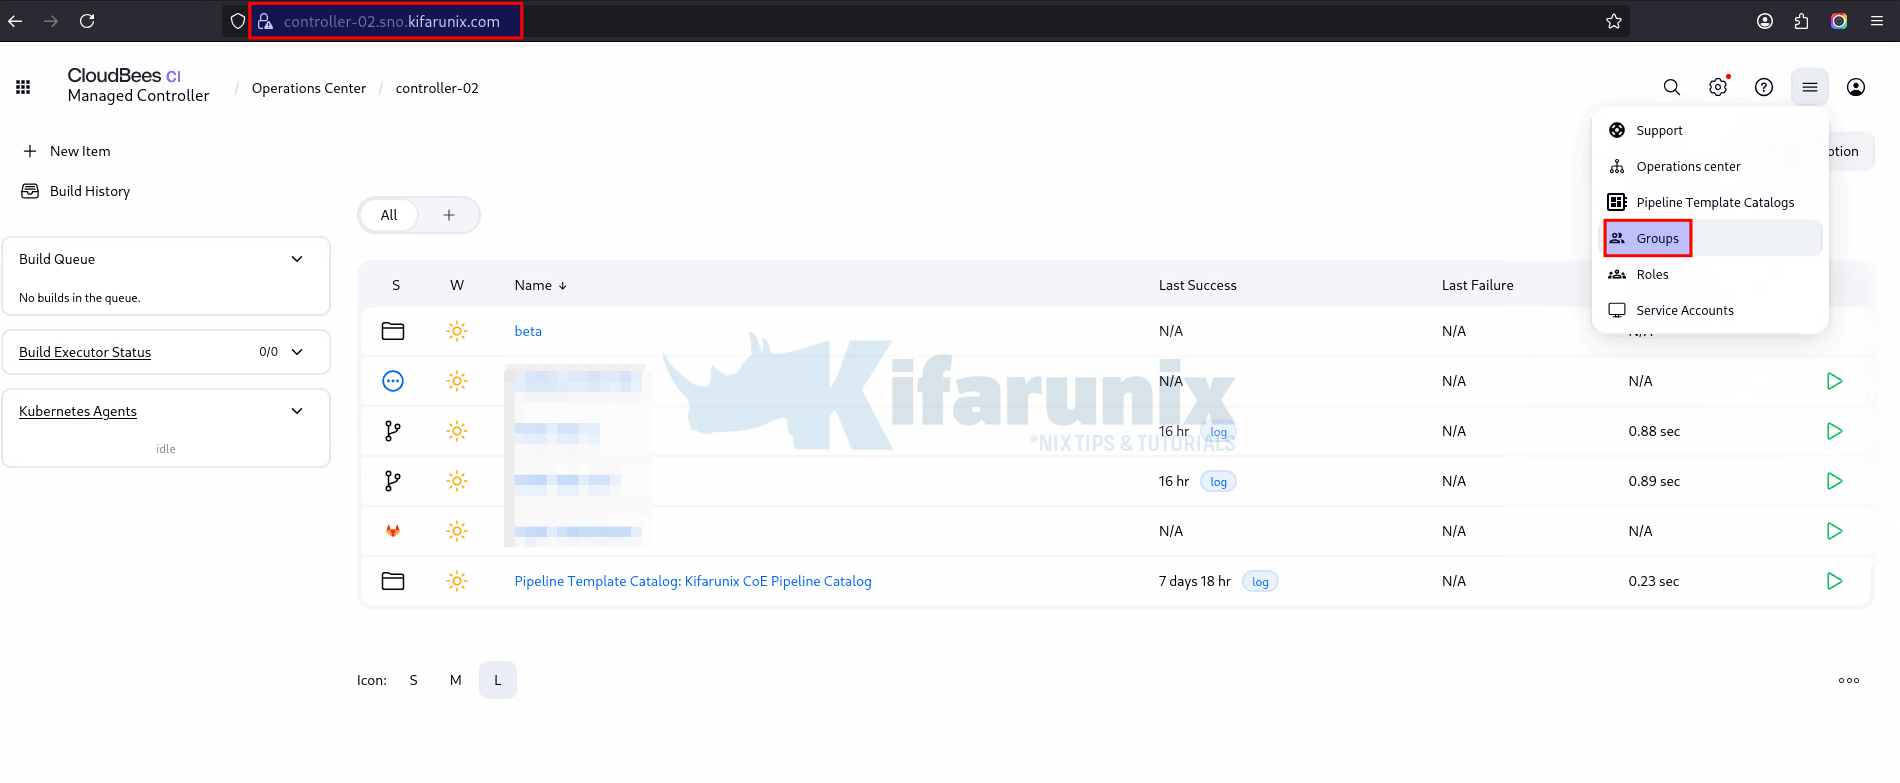Select the All view tab
1900x783 pixels.
pos(389,215)
